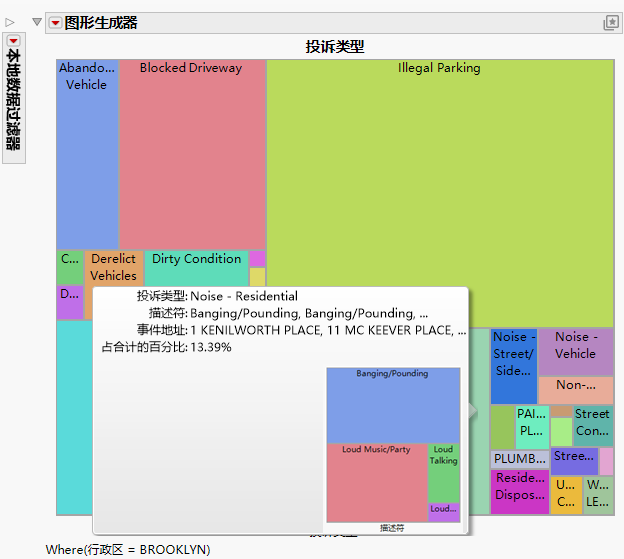Click the PAI... PL... tile

(x=532, y=427)
